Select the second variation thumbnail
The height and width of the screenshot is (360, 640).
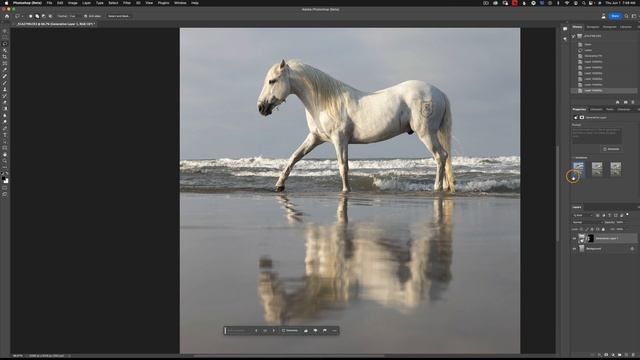[597, 169]
